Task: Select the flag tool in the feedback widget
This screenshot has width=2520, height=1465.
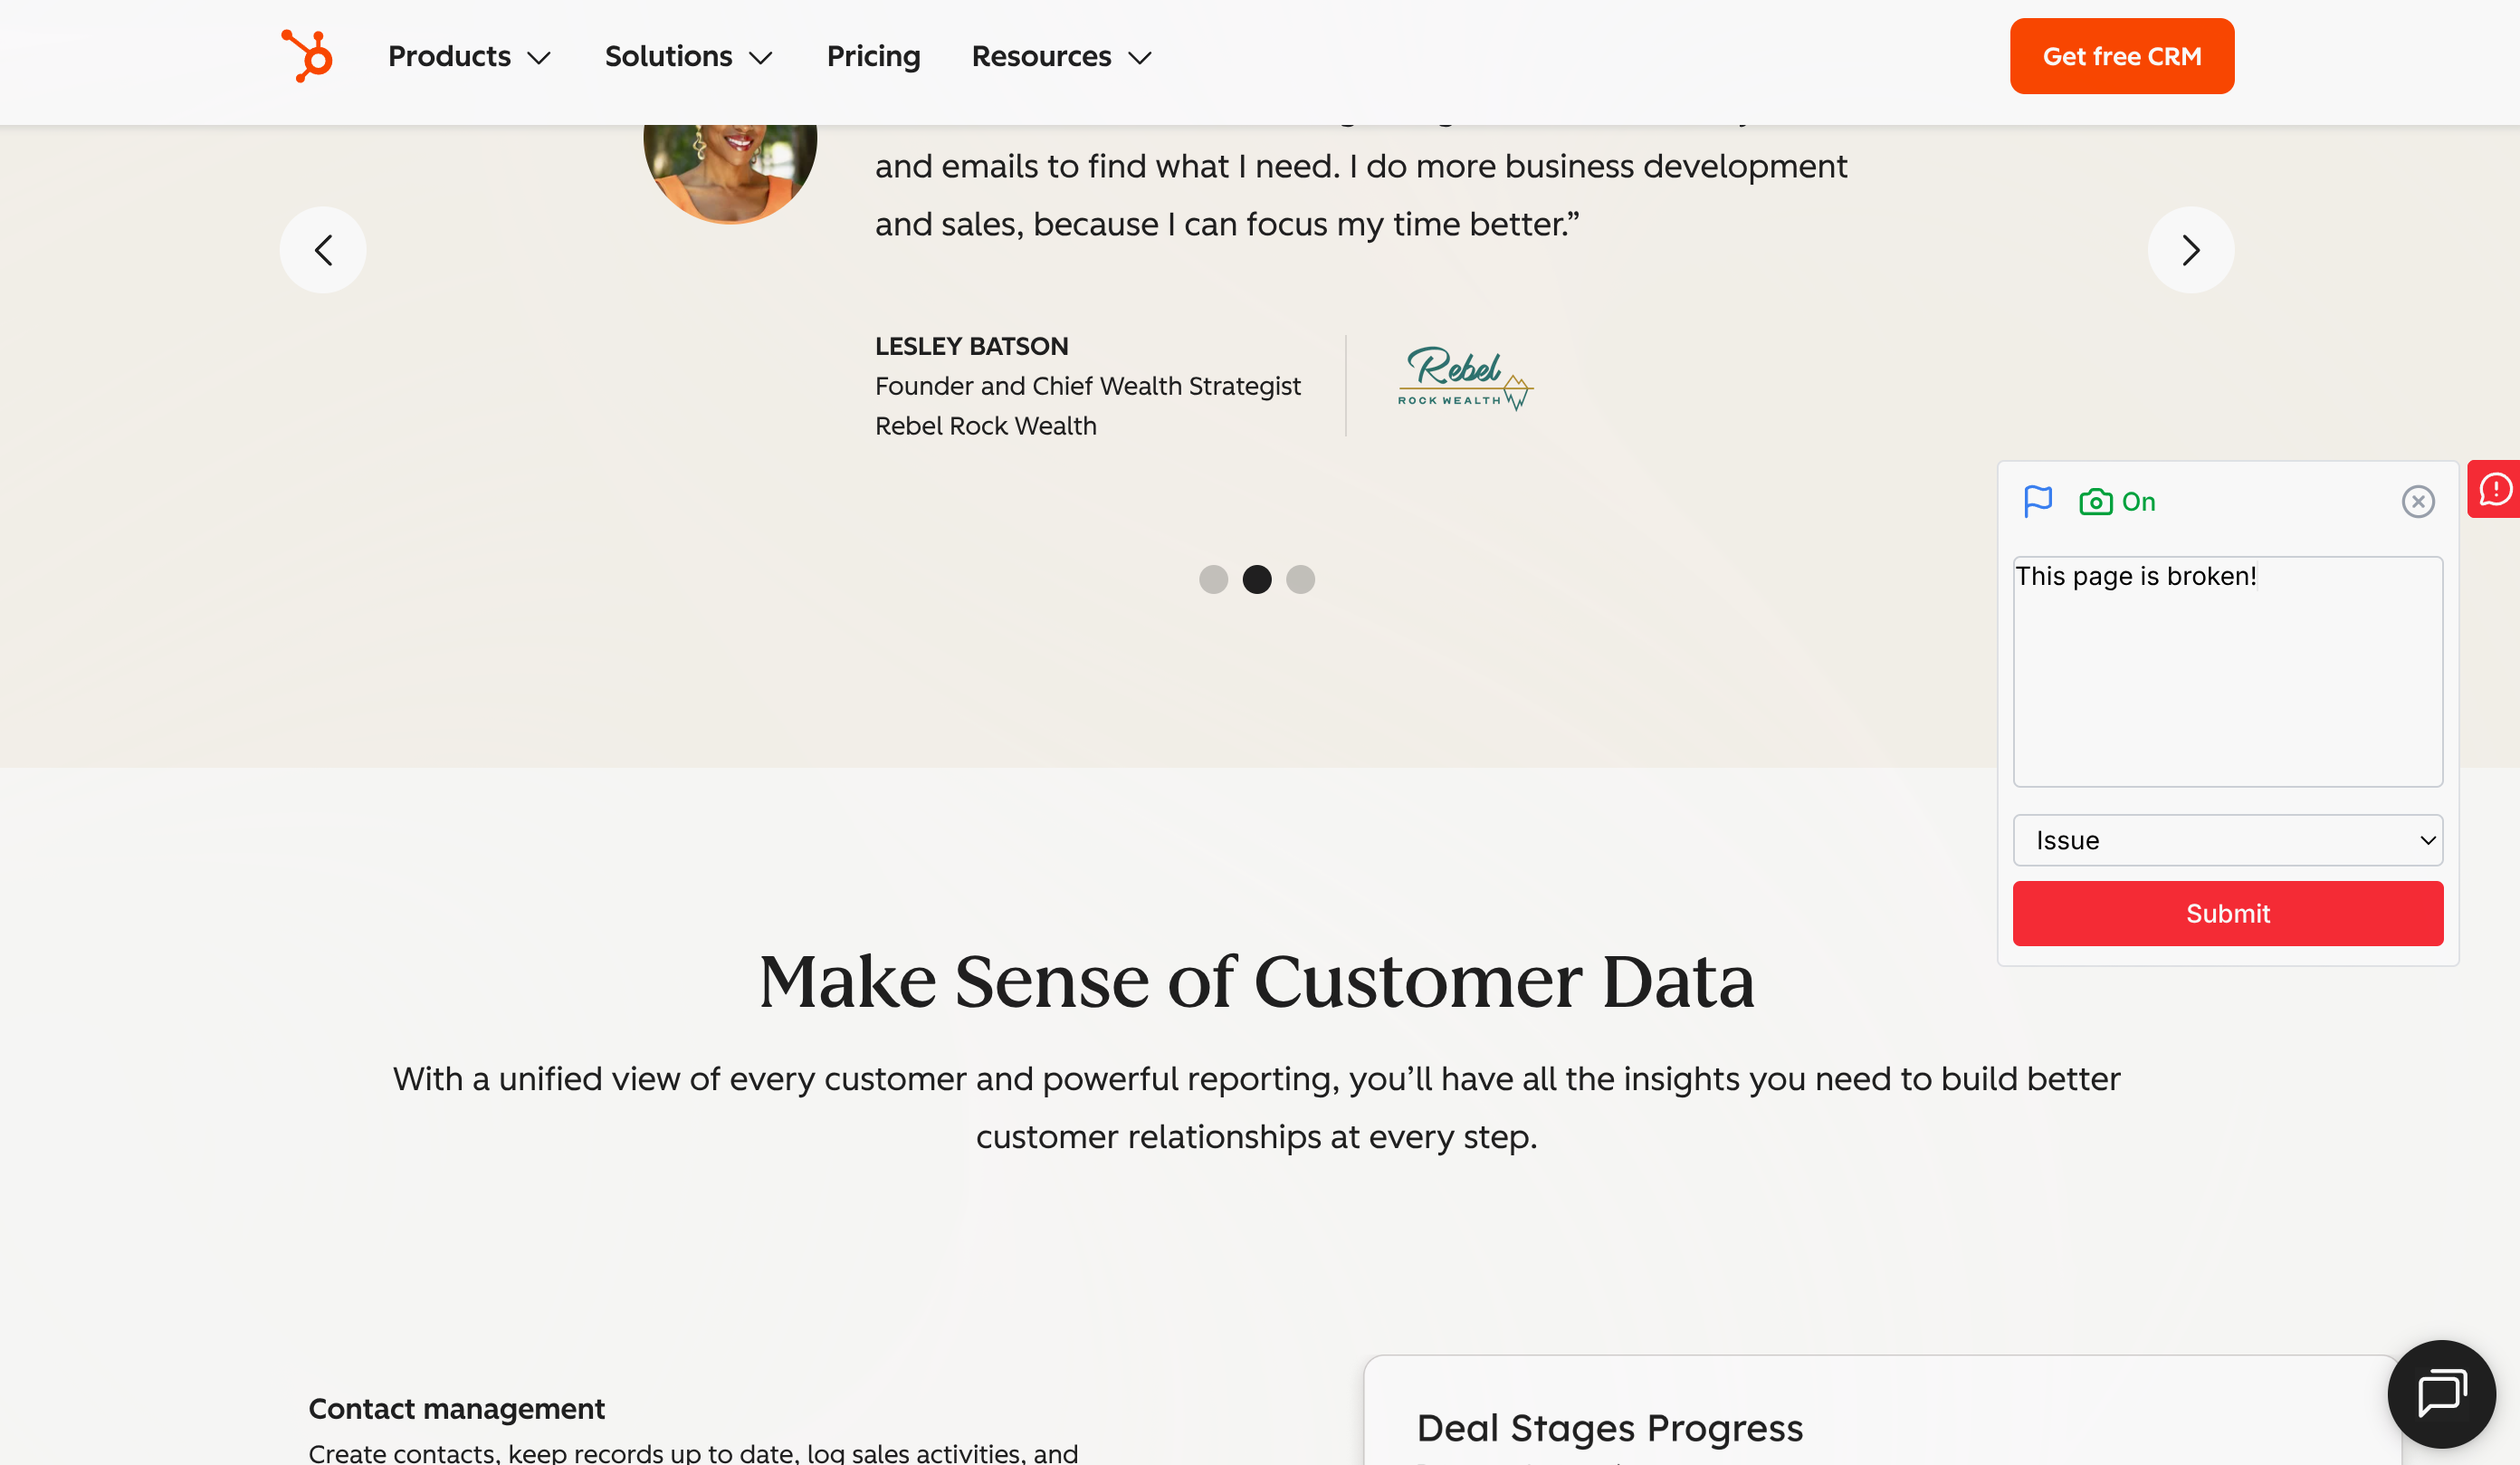Action: pyautogui.click(x=2039, y=501)
